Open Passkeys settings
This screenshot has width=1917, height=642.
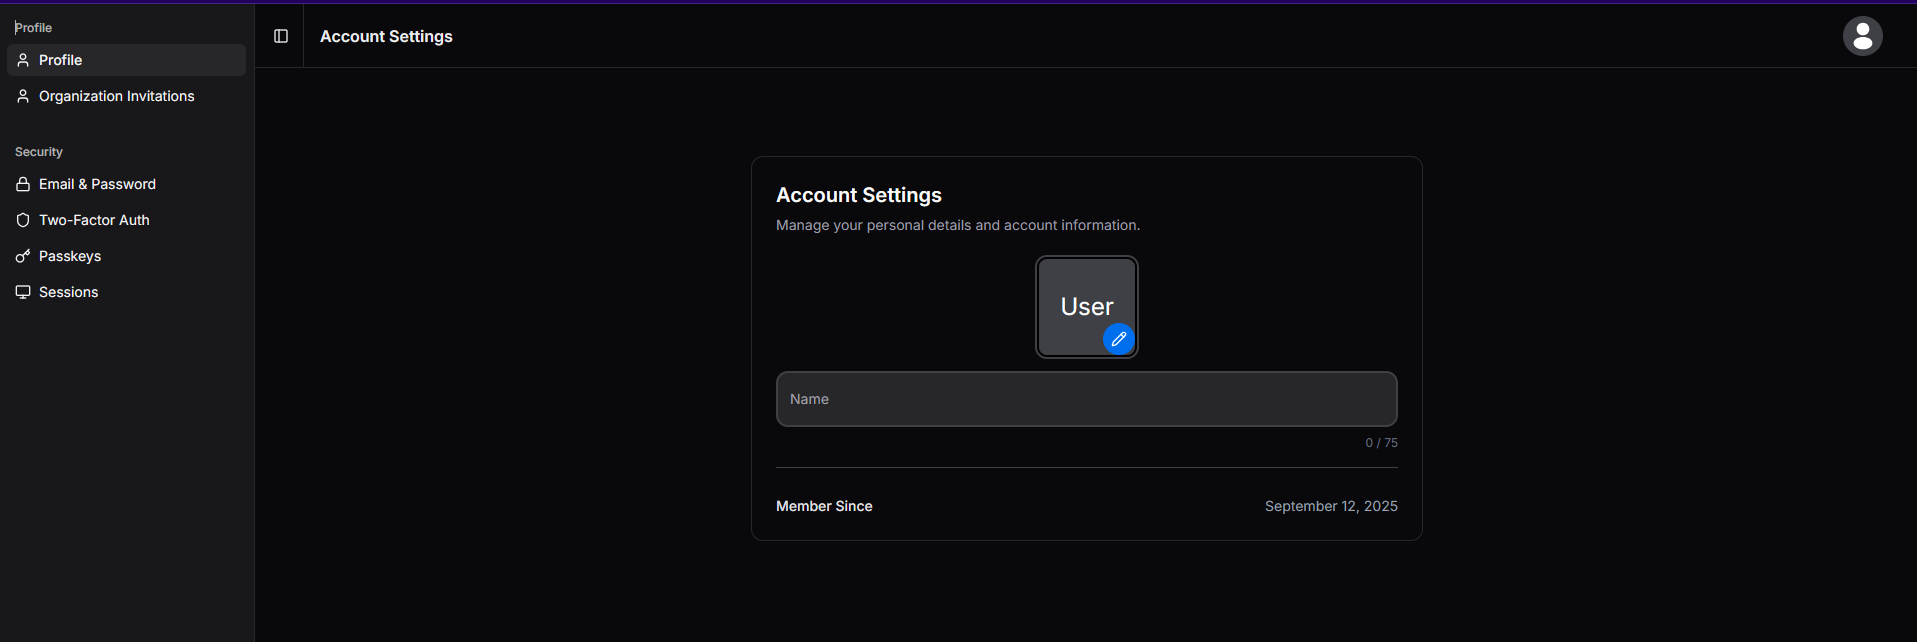point(126,256)
